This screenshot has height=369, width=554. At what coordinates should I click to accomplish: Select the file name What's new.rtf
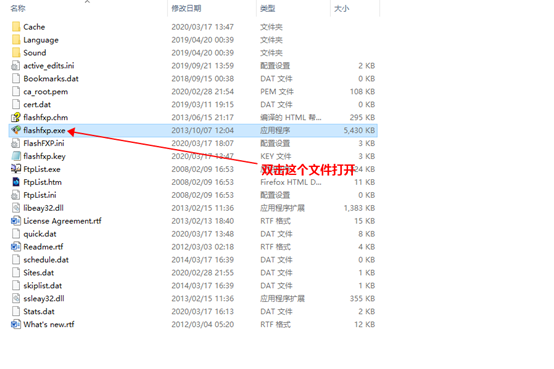coord(49,324)
